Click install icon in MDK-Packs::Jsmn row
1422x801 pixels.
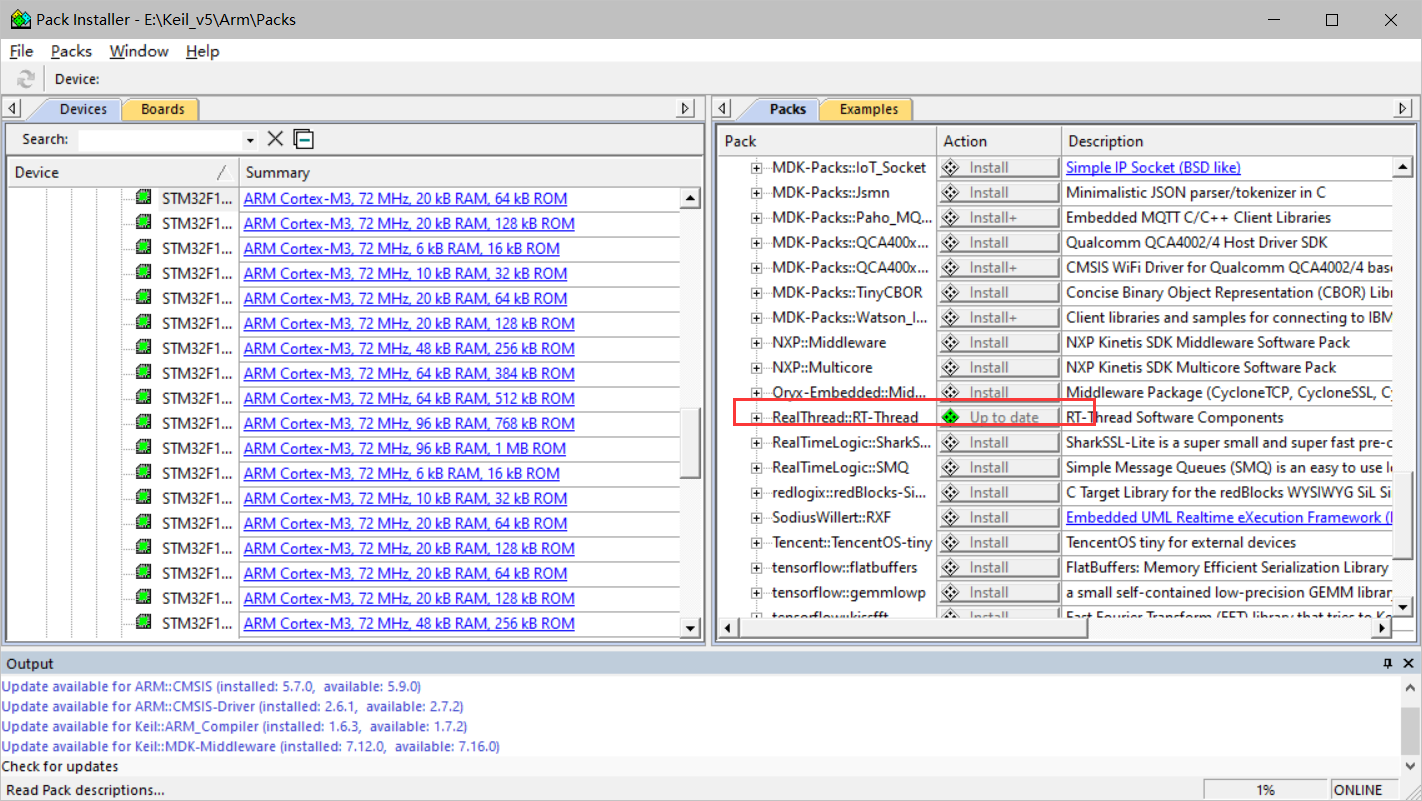951,192
